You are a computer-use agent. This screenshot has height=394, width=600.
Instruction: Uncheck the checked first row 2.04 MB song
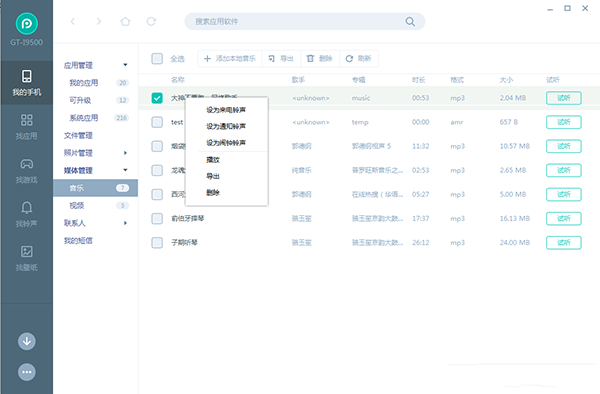[157, 98]
